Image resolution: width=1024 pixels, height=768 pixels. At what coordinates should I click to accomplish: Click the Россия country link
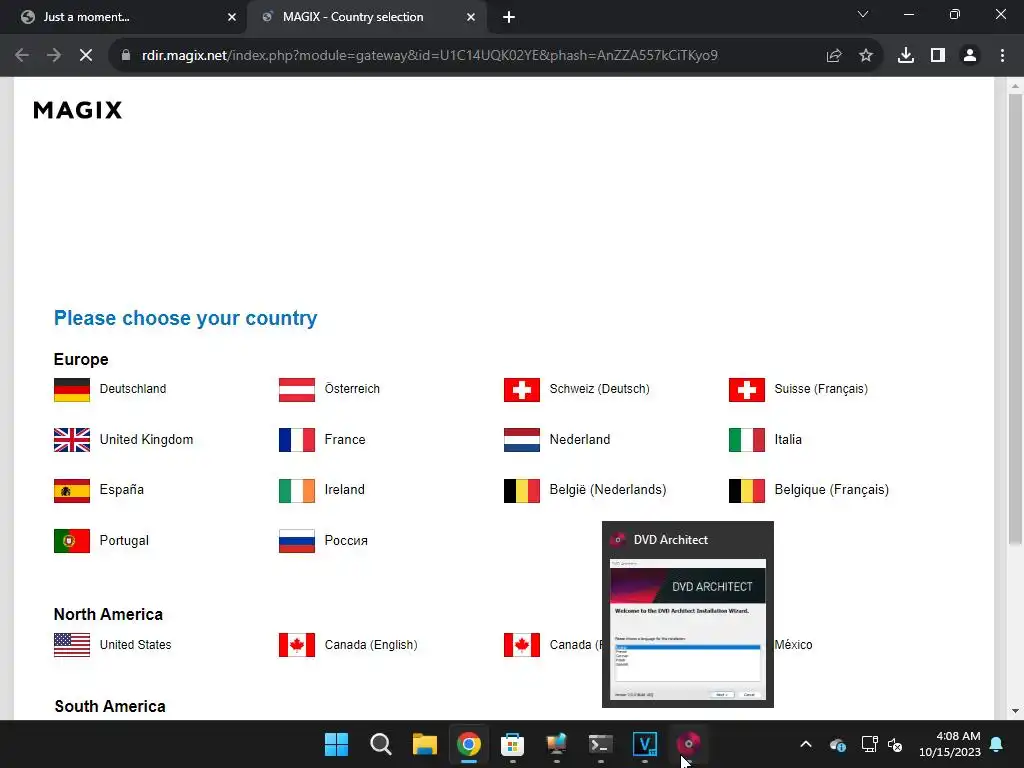[346, 541]
